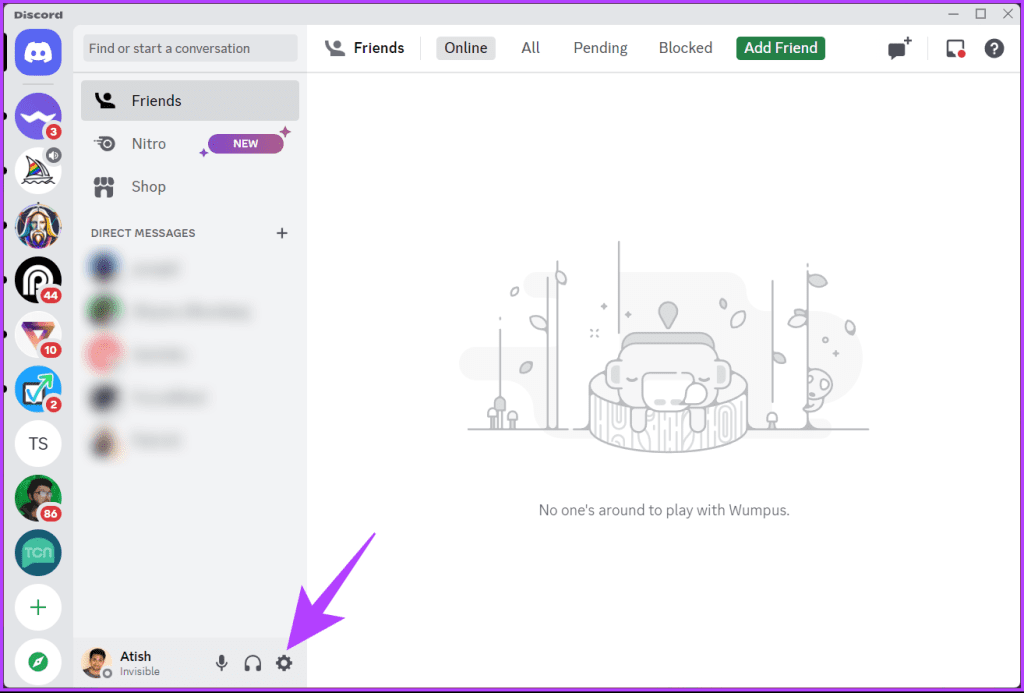The width and height of the screenshot is (1024, 693).
Task: Open Discord user settings via gear icon
Action: [284, 663]
